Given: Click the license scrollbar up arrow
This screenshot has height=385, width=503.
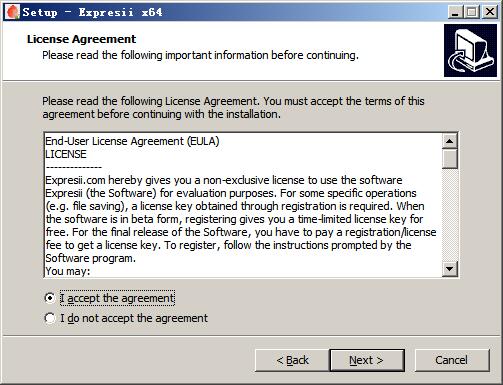Looking at the screenshot, I should [x=450, y=141].
